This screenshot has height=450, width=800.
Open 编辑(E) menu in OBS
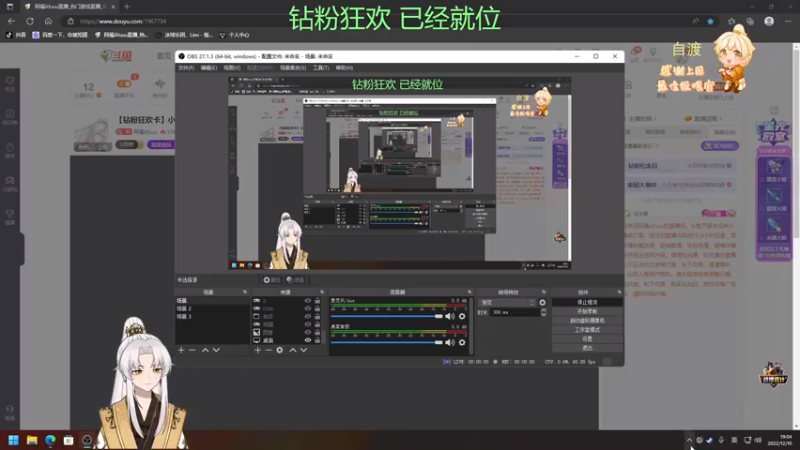tap(209, 68)
